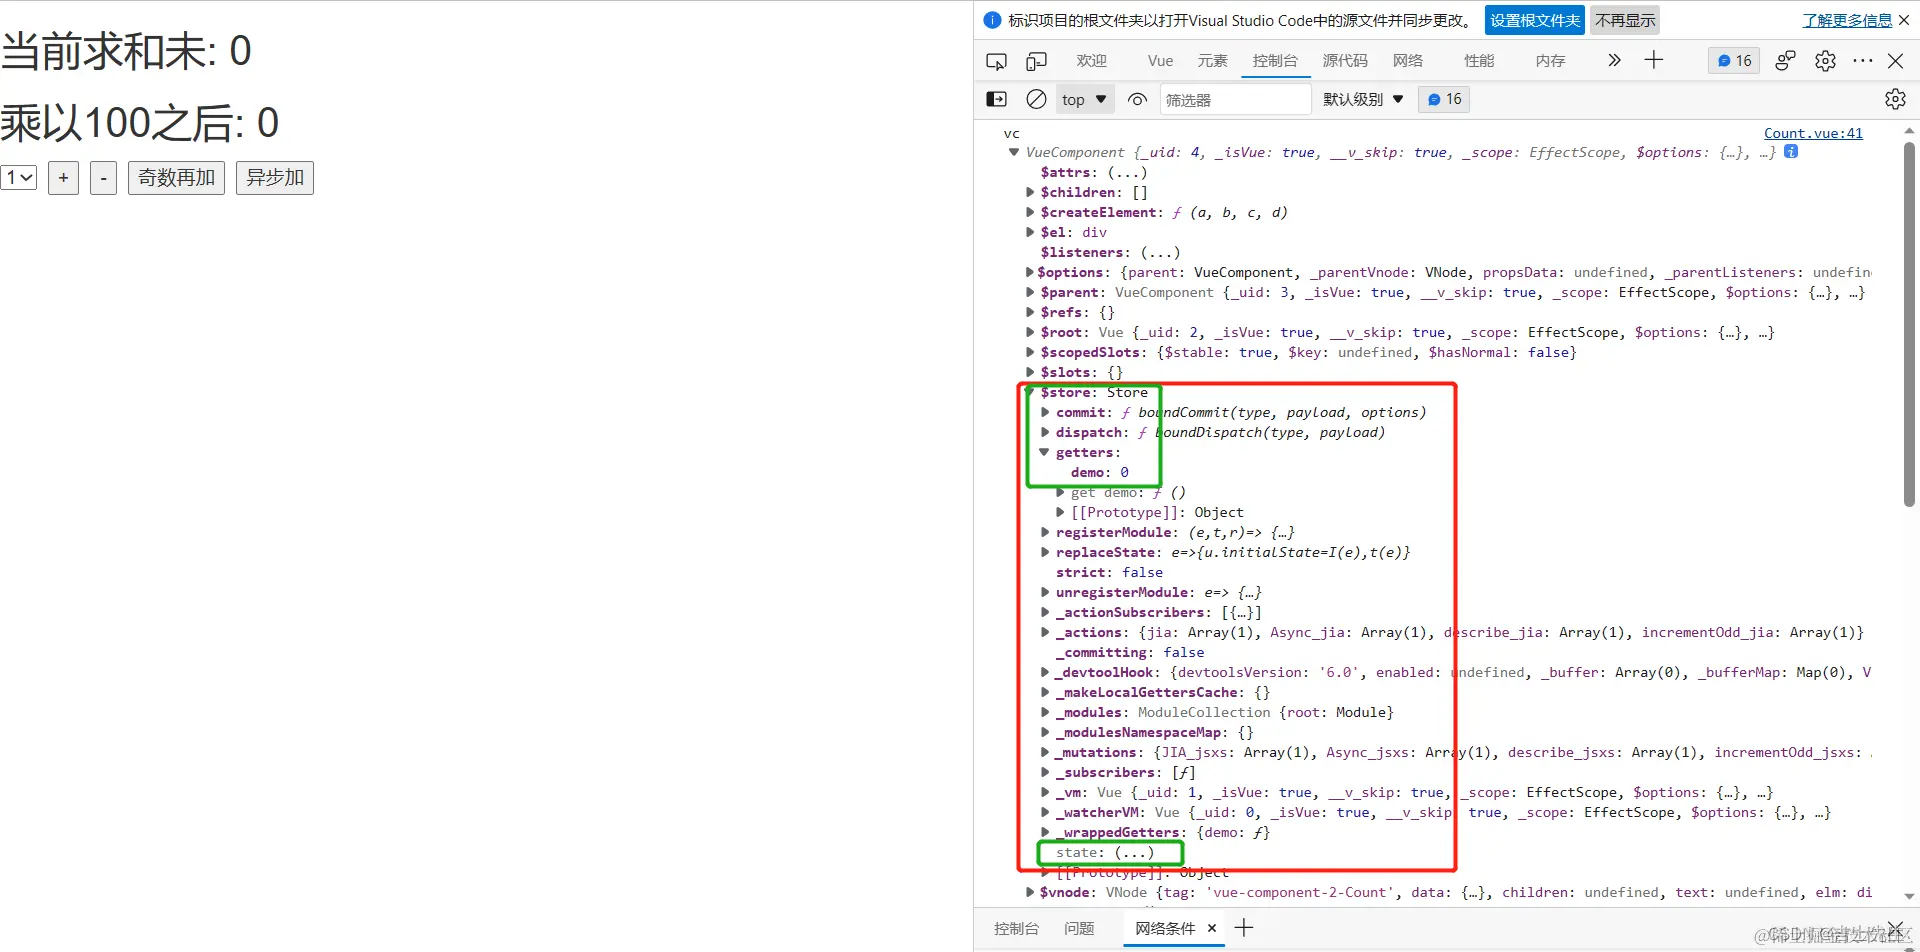Open the top context dropdown
1920x952 pixels.
point(1085,99)
